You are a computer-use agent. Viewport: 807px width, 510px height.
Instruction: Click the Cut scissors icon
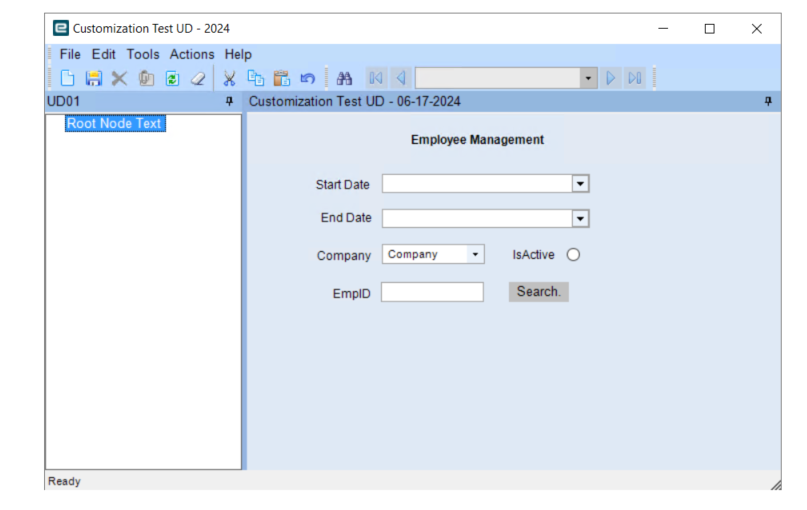[x=230, y=78]
